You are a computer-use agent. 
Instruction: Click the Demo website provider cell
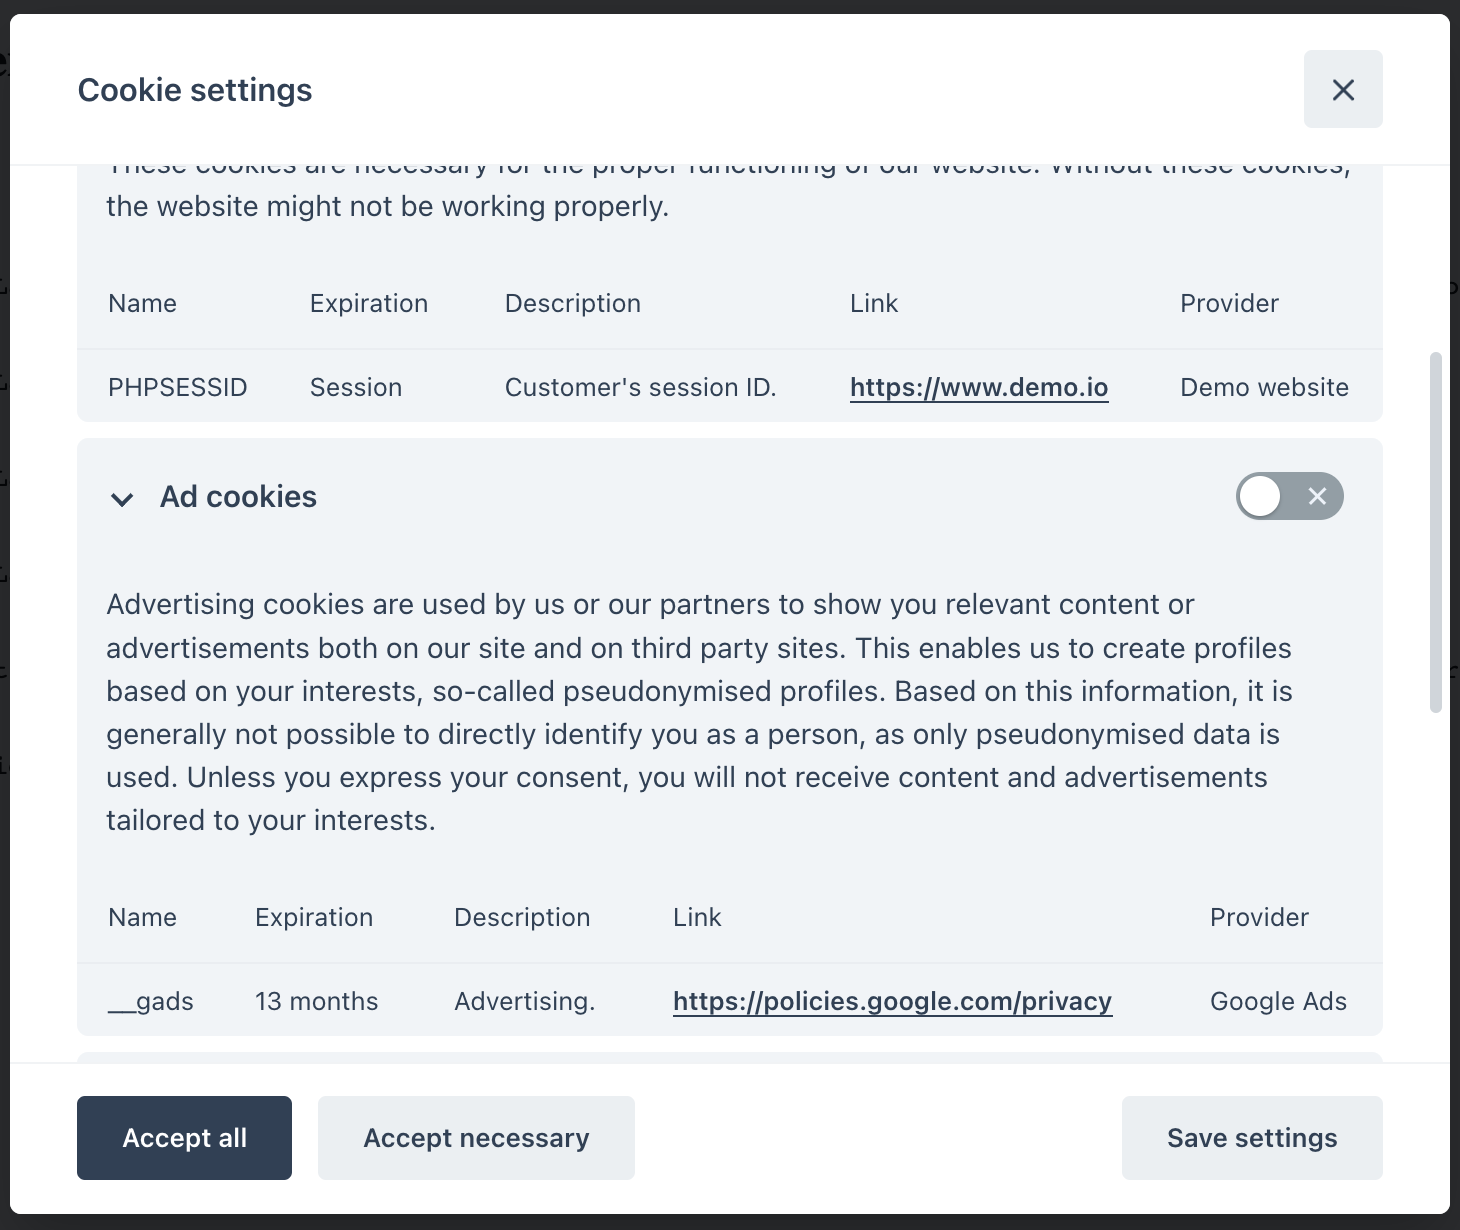(x=1263, y=387)
